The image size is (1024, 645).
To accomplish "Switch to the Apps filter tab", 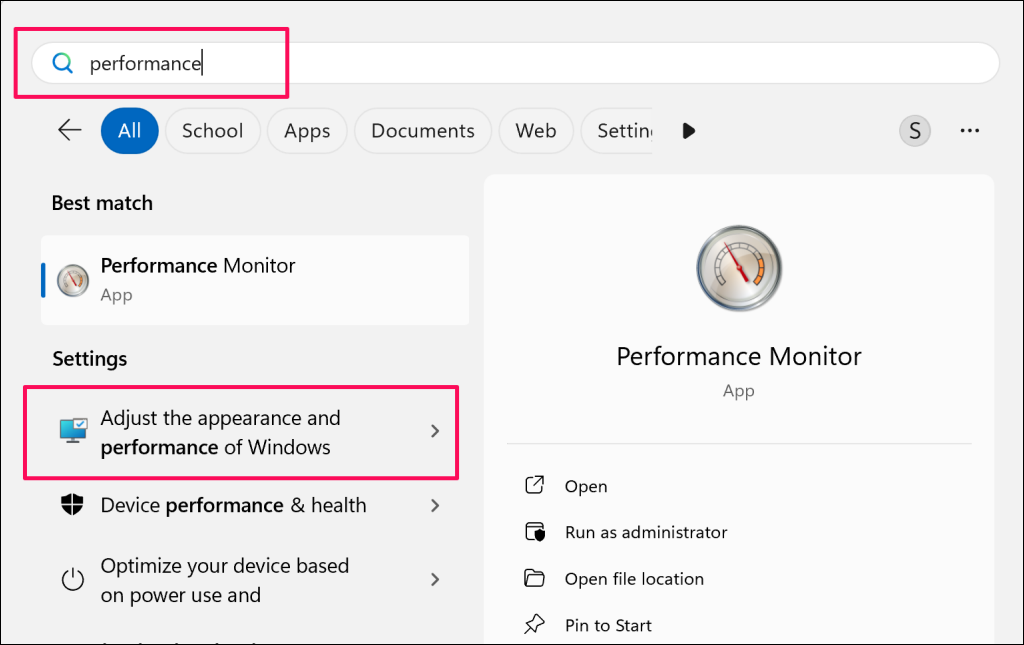I will pos(306,130).
